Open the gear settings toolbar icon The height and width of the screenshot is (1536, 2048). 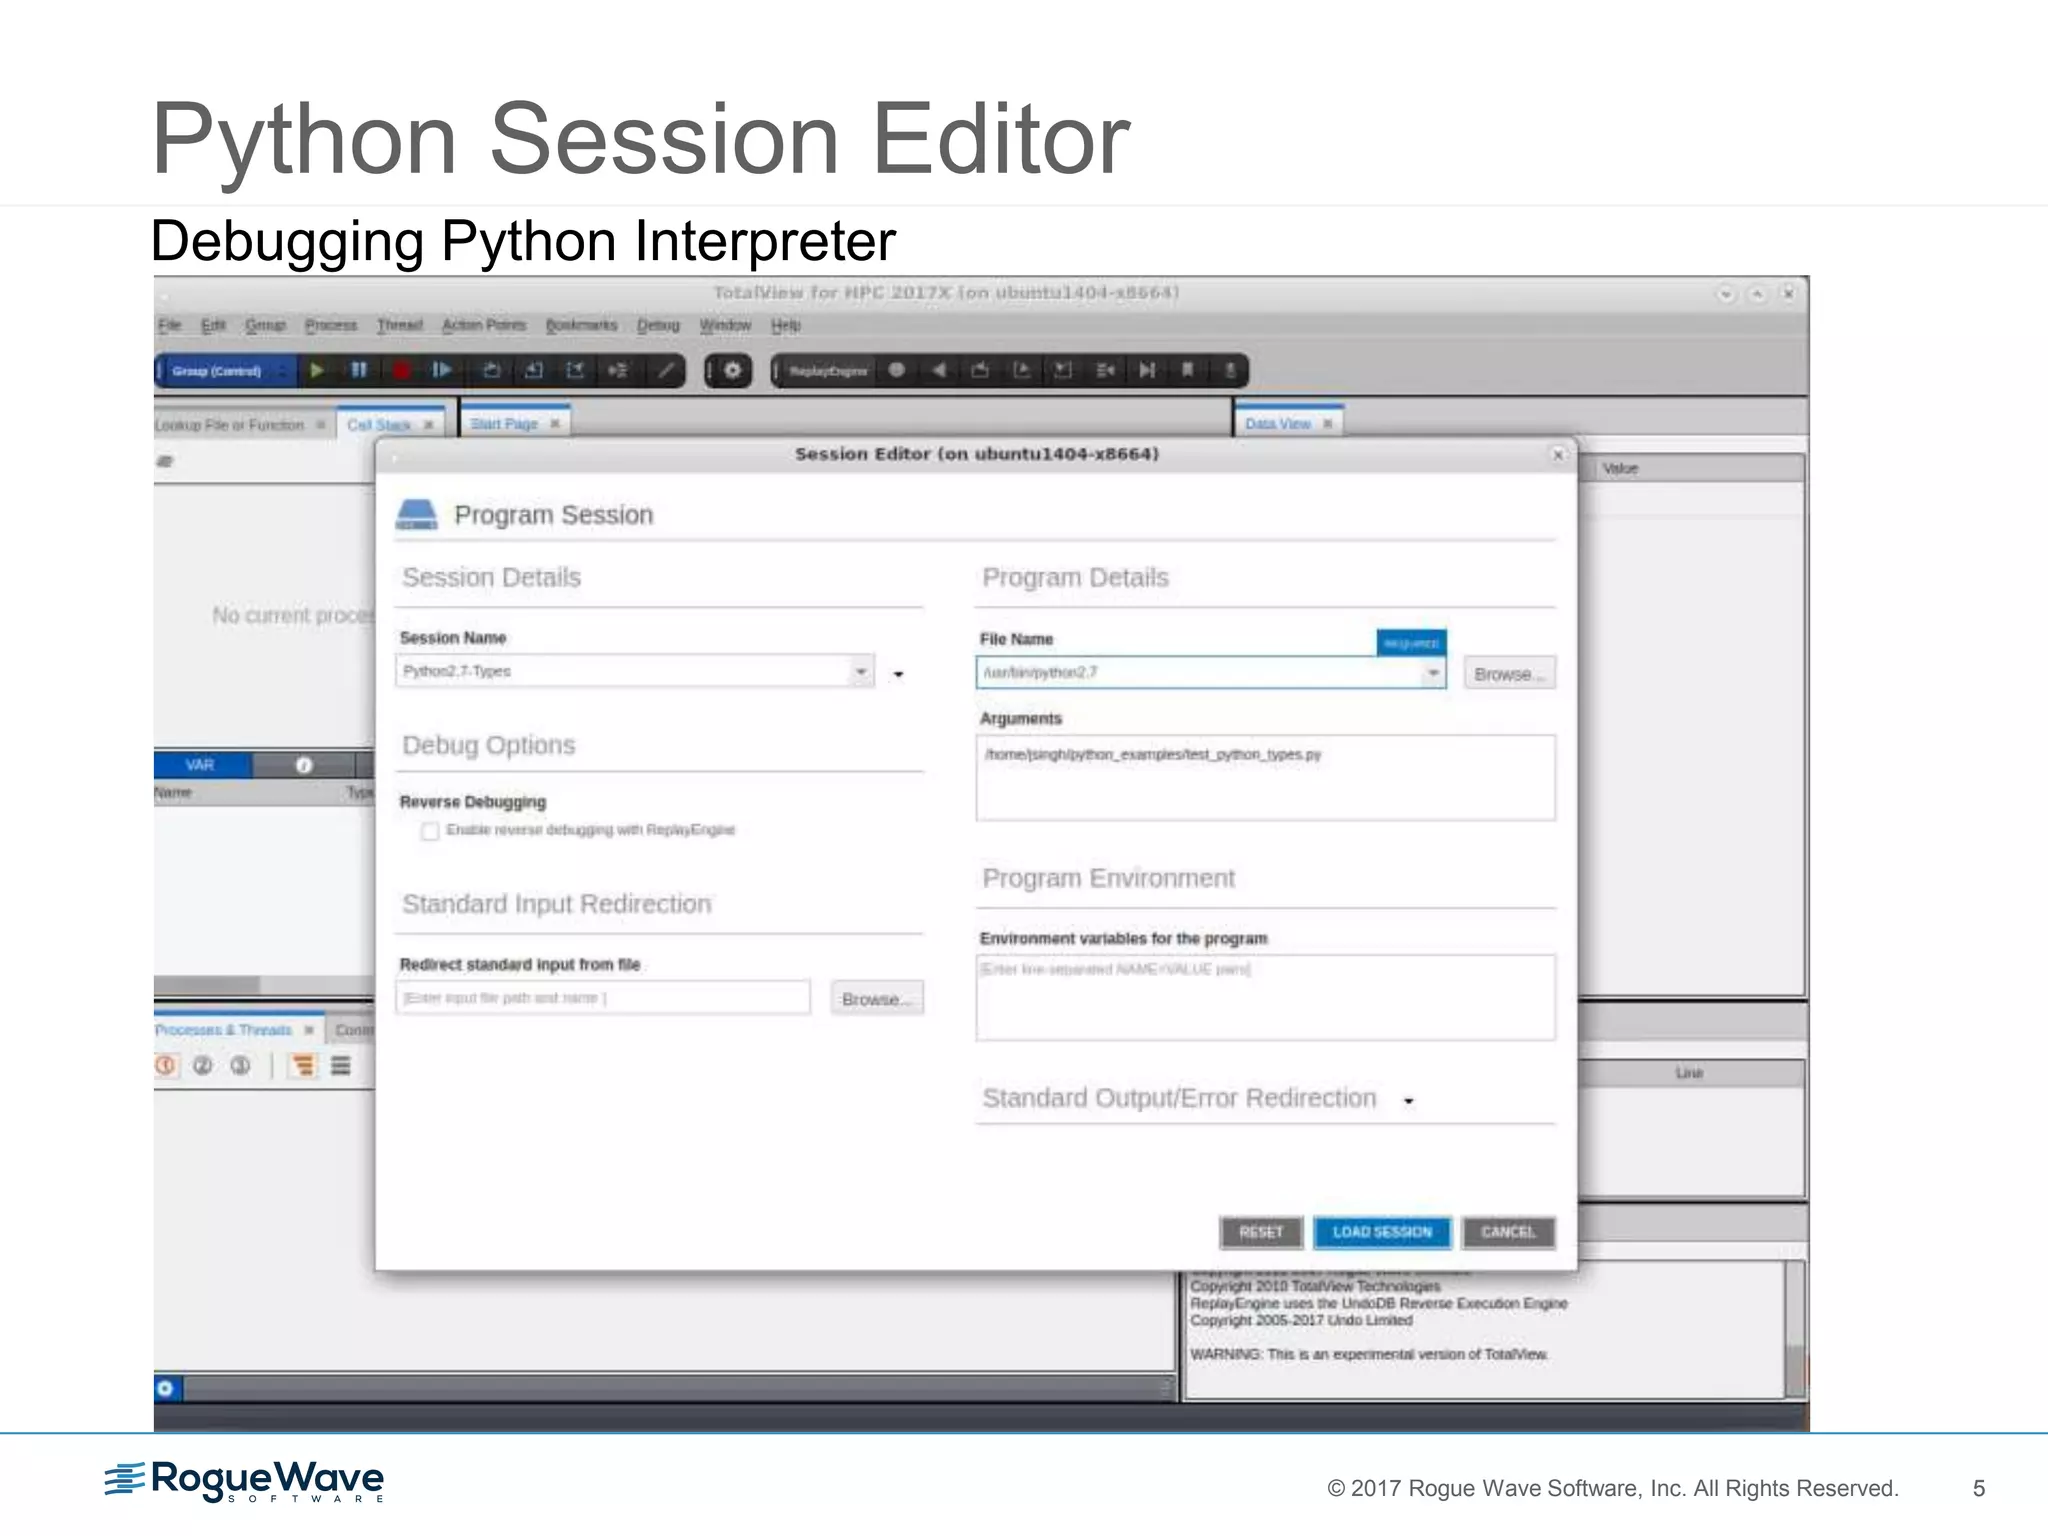coord(732,370)
